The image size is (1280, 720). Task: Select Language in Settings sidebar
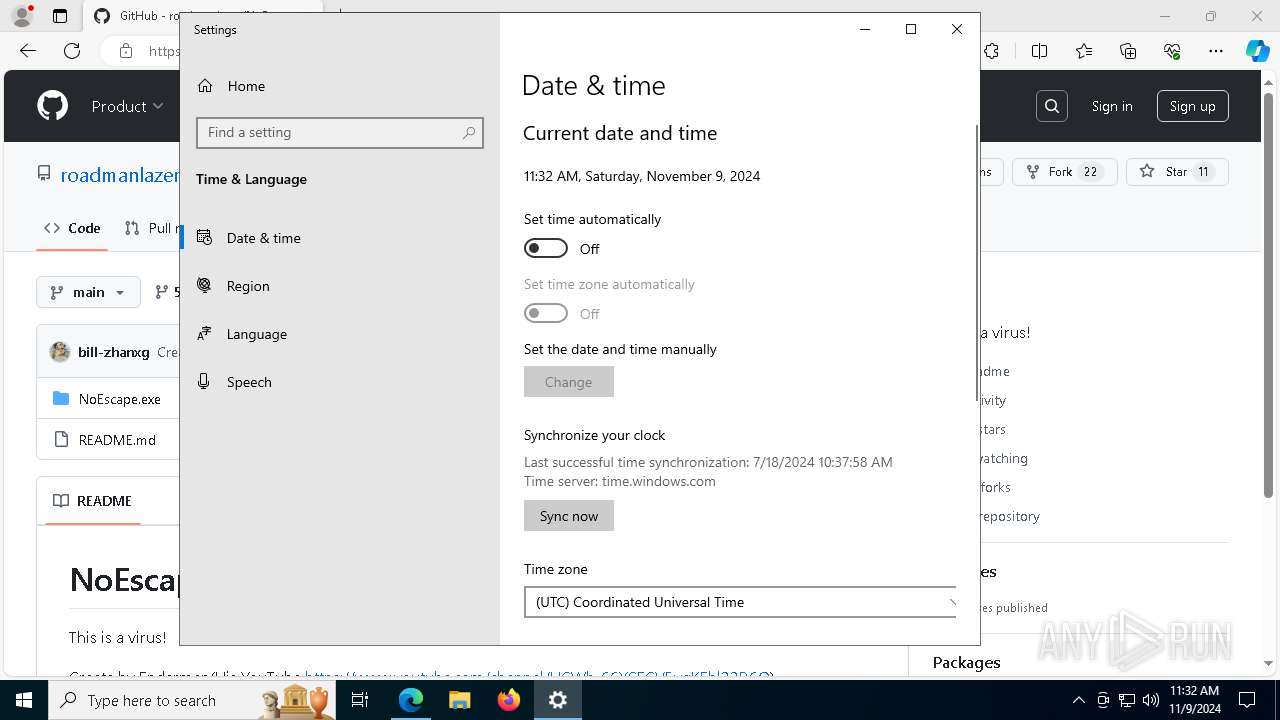pos(340,334)
